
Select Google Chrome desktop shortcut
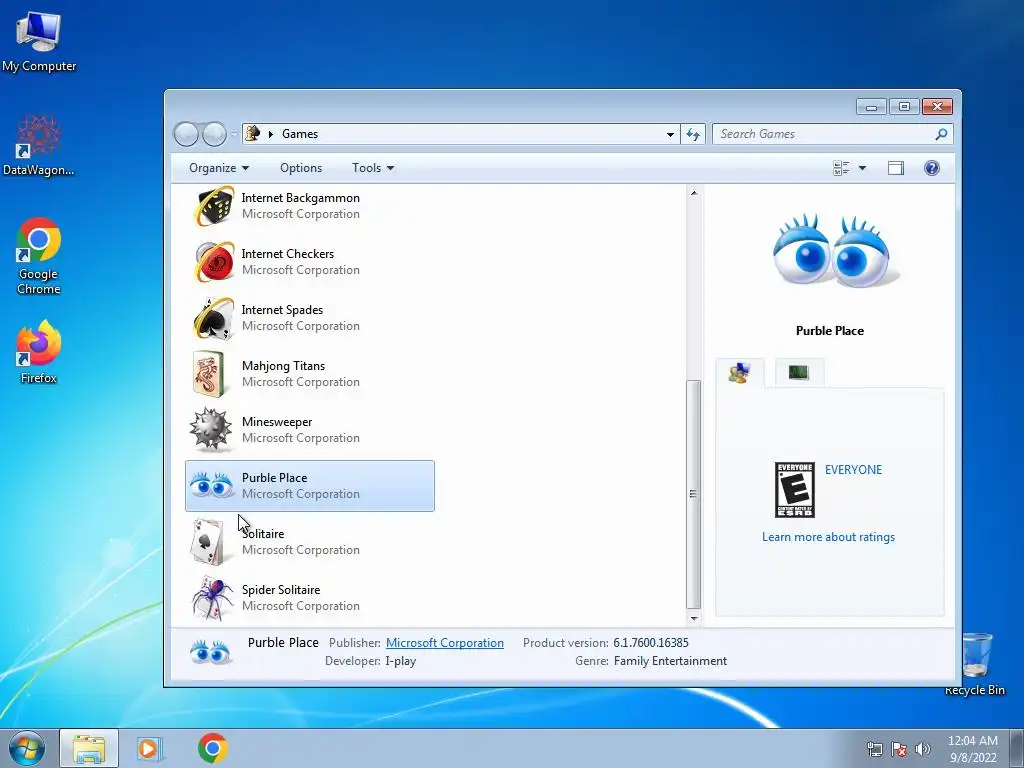click(39, 256)
